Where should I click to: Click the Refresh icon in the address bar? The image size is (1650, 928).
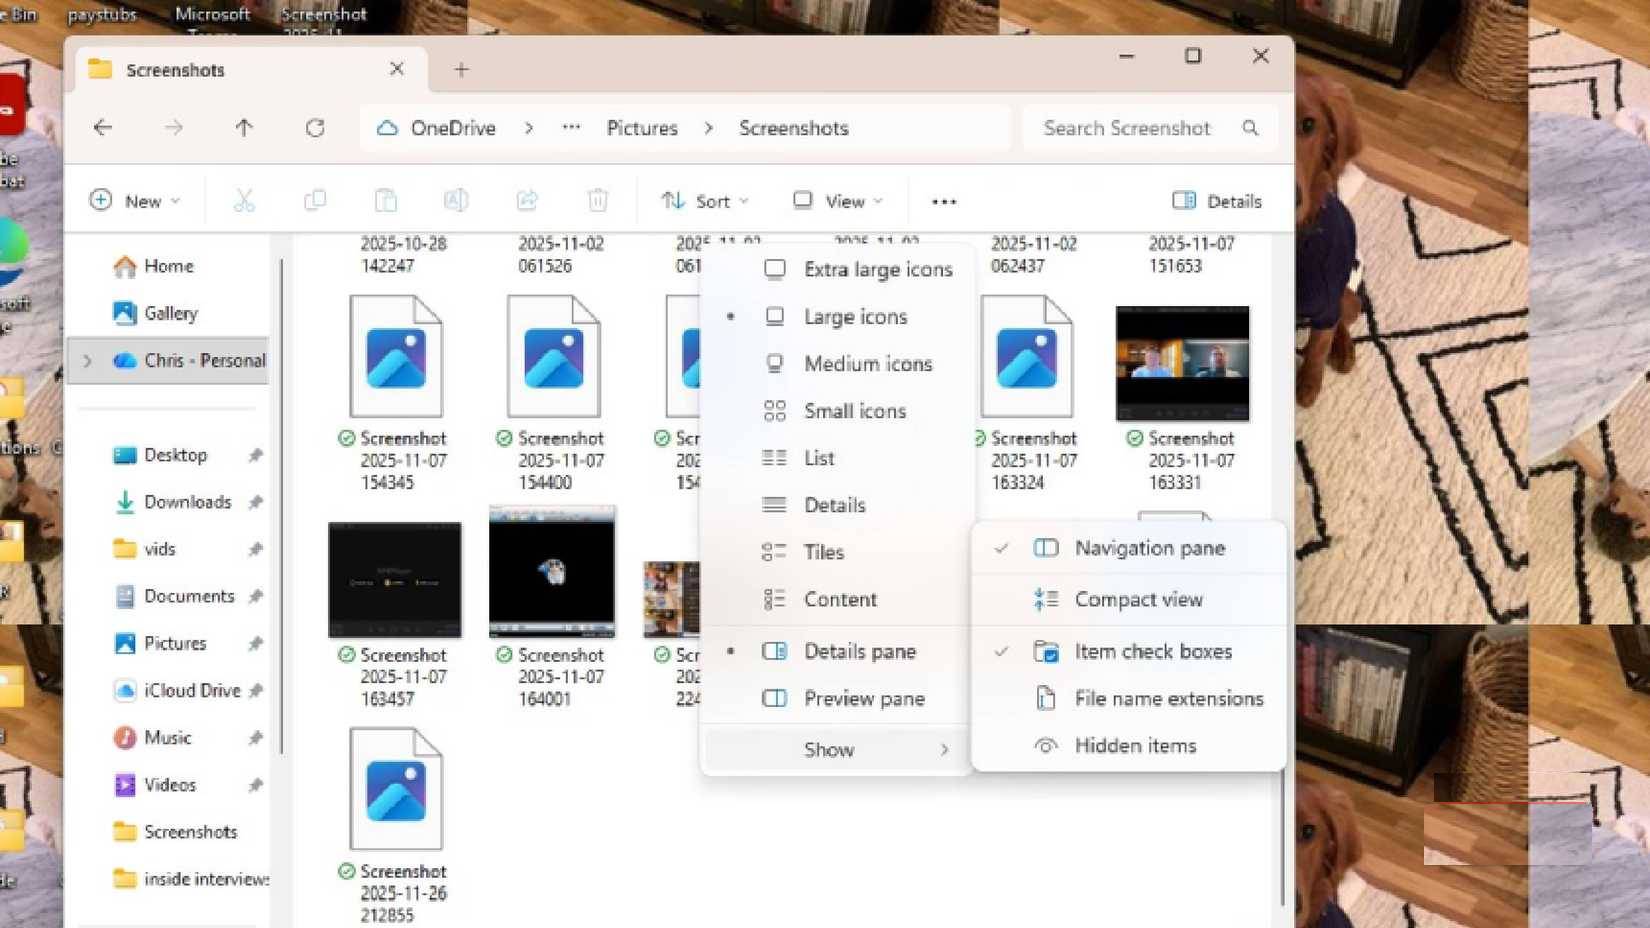coord(315,128)
